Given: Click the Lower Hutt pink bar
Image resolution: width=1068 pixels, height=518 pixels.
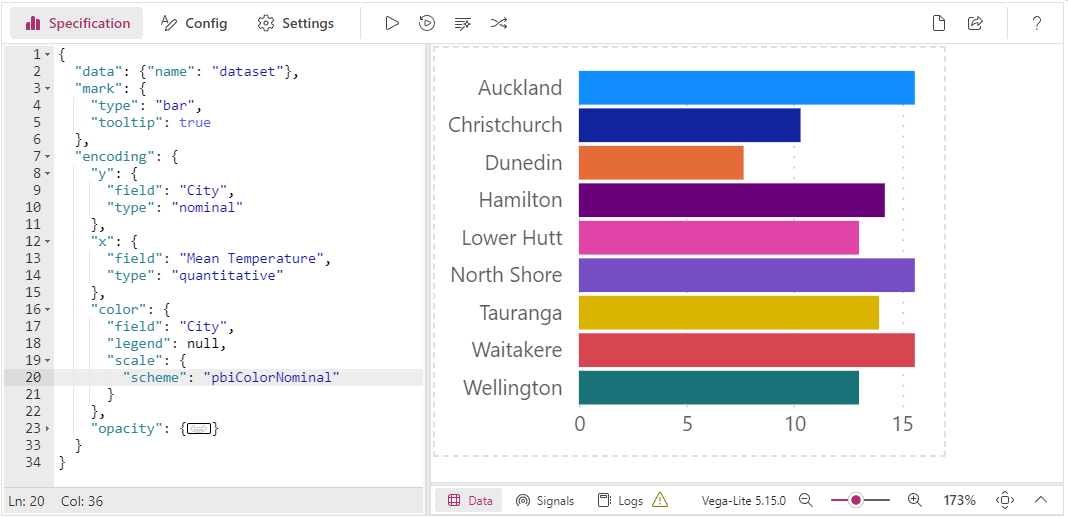Looking at the screenshot, I should coord(719,238).
